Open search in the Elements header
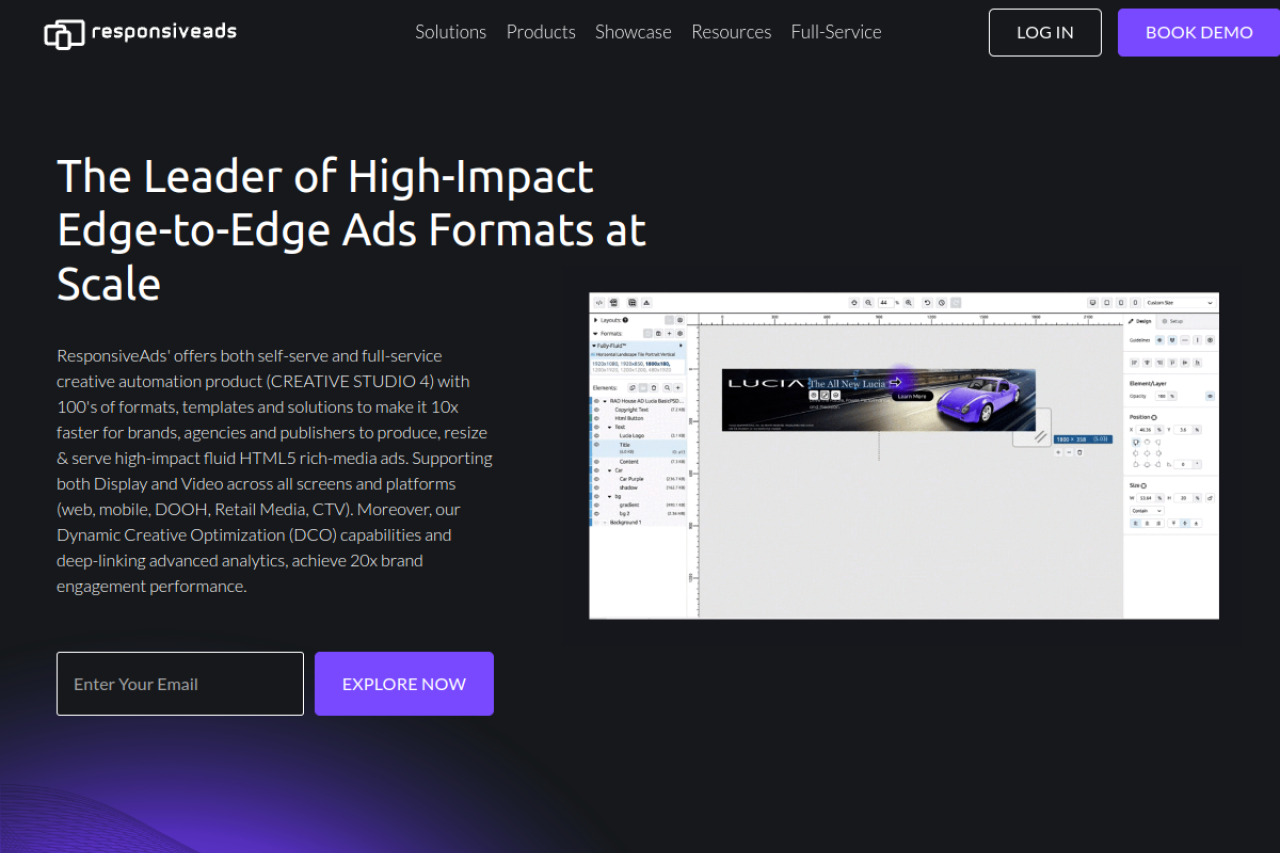Image resolution: width=1280 pixels, height=853 pixels. coord(667,387)
